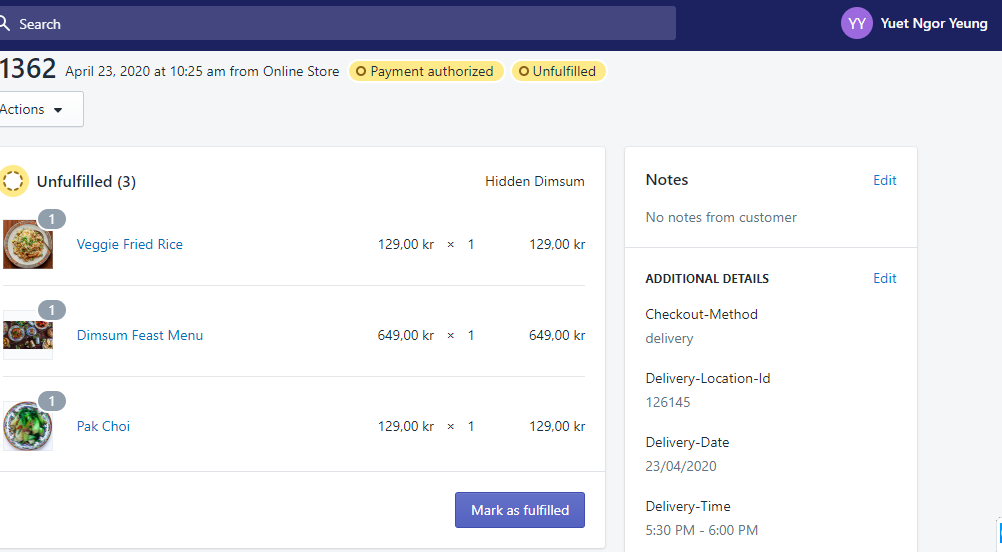The image size is (1002, 552).
Task: Edit the customer Notes
Action: (884, 180)
